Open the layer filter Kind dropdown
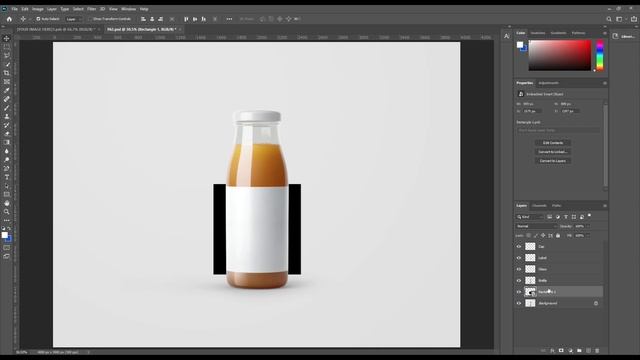 point(530,217)
